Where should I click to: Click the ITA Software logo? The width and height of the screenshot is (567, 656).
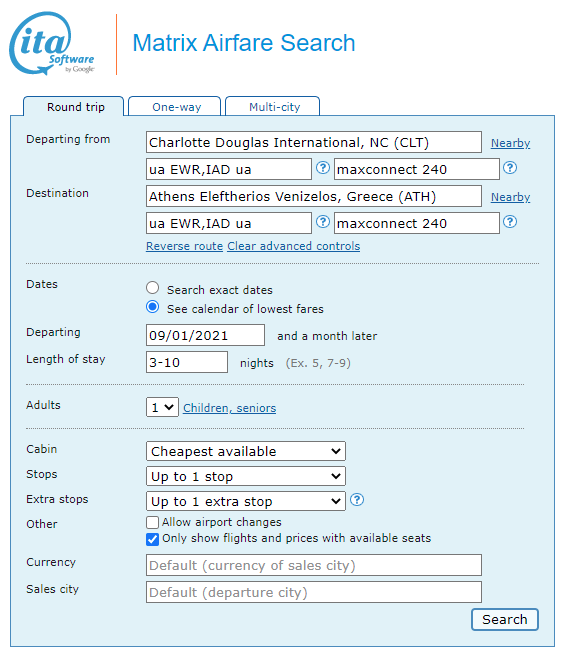click(x=52, y=44)
